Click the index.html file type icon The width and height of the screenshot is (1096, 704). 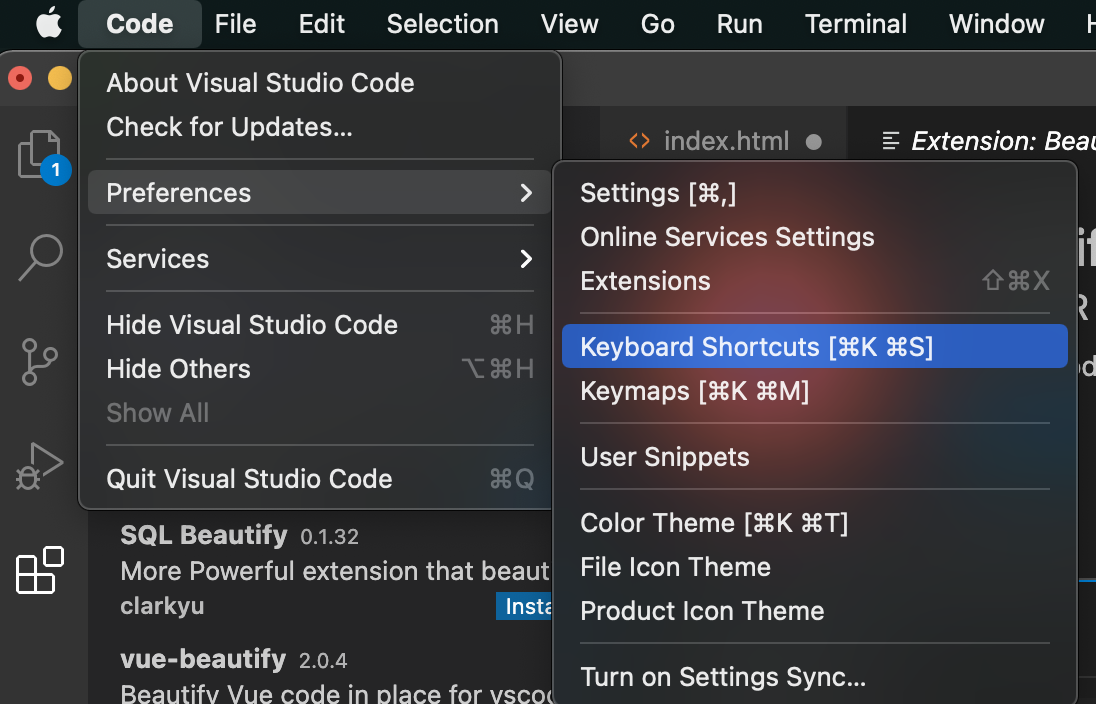639,141
